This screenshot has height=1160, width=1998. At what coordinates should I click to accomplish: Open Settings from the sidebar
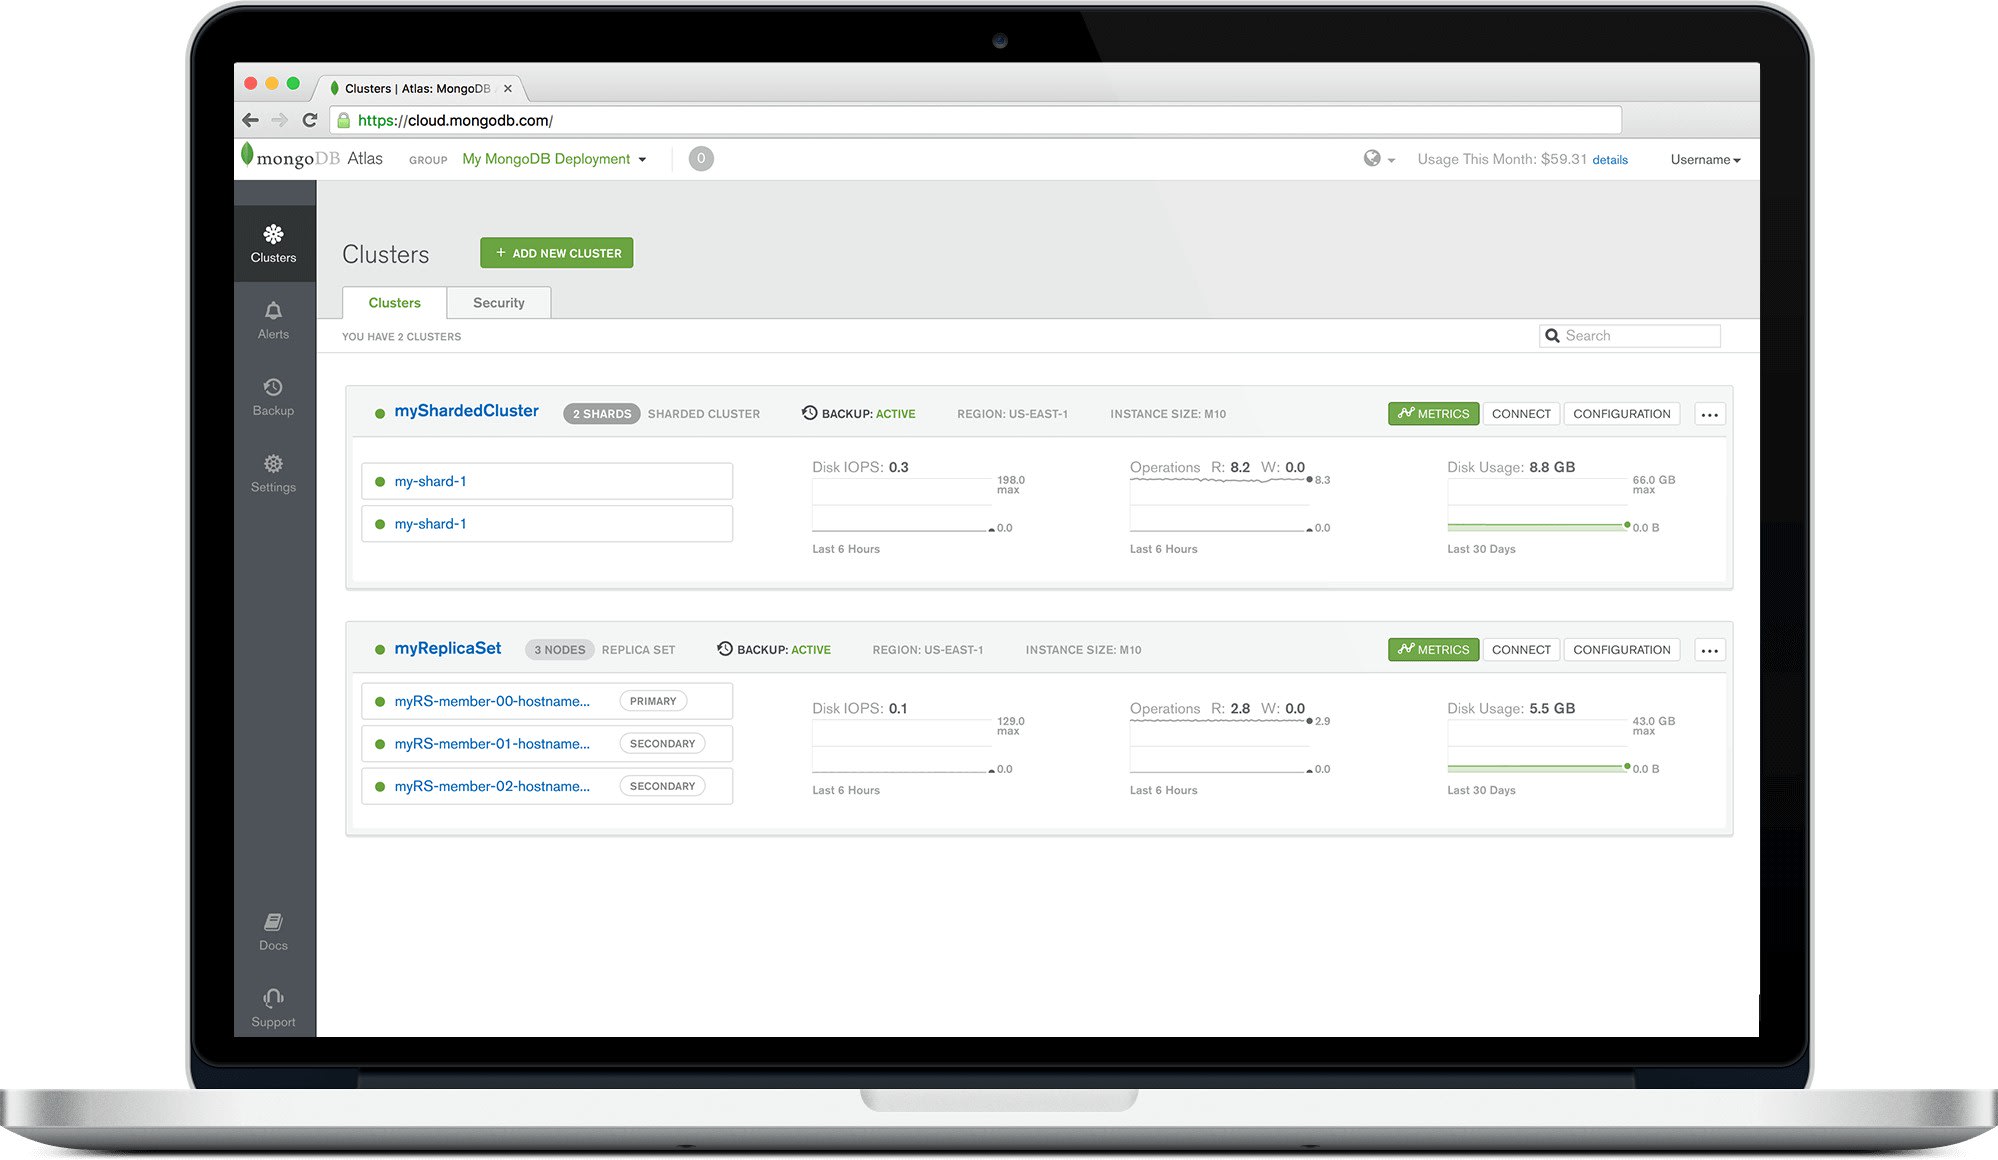click(x=273, y=471)
